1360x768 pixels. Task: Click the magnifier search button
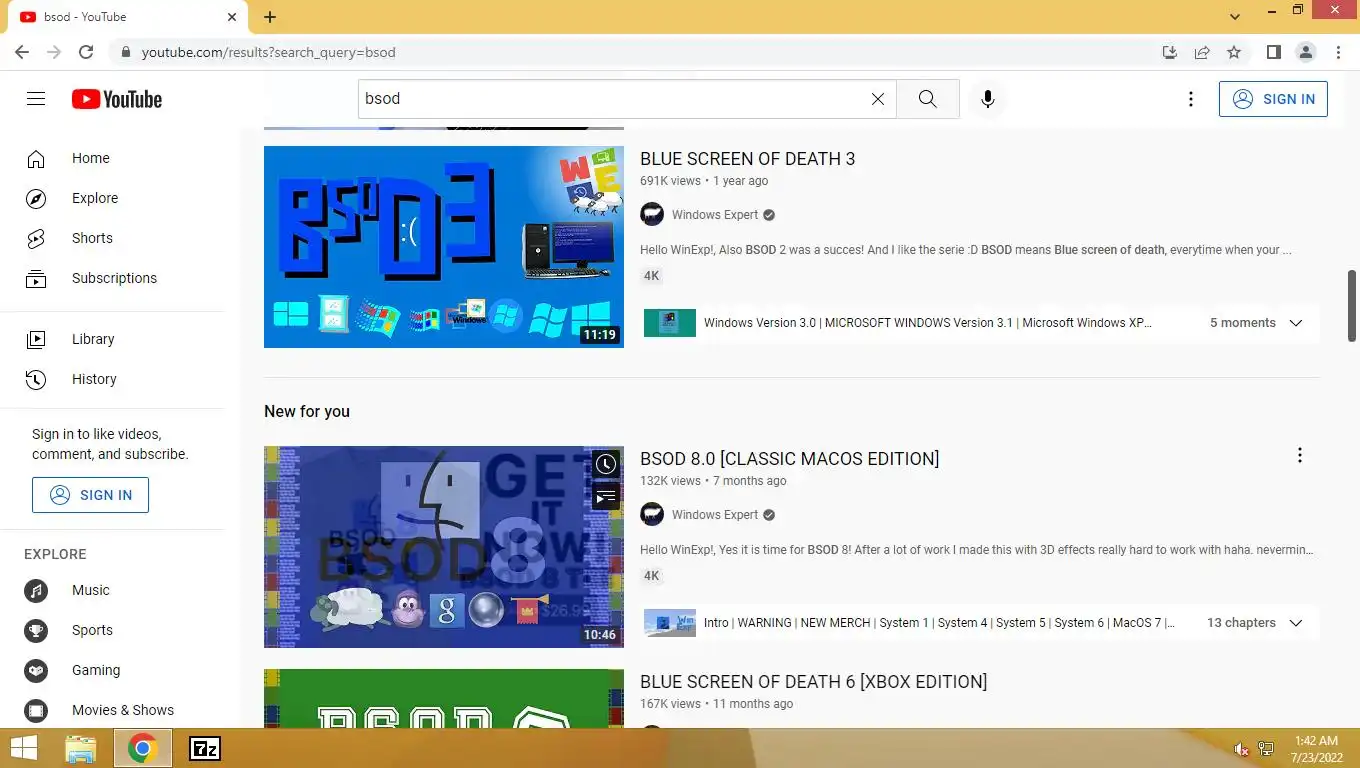[927, 99]
